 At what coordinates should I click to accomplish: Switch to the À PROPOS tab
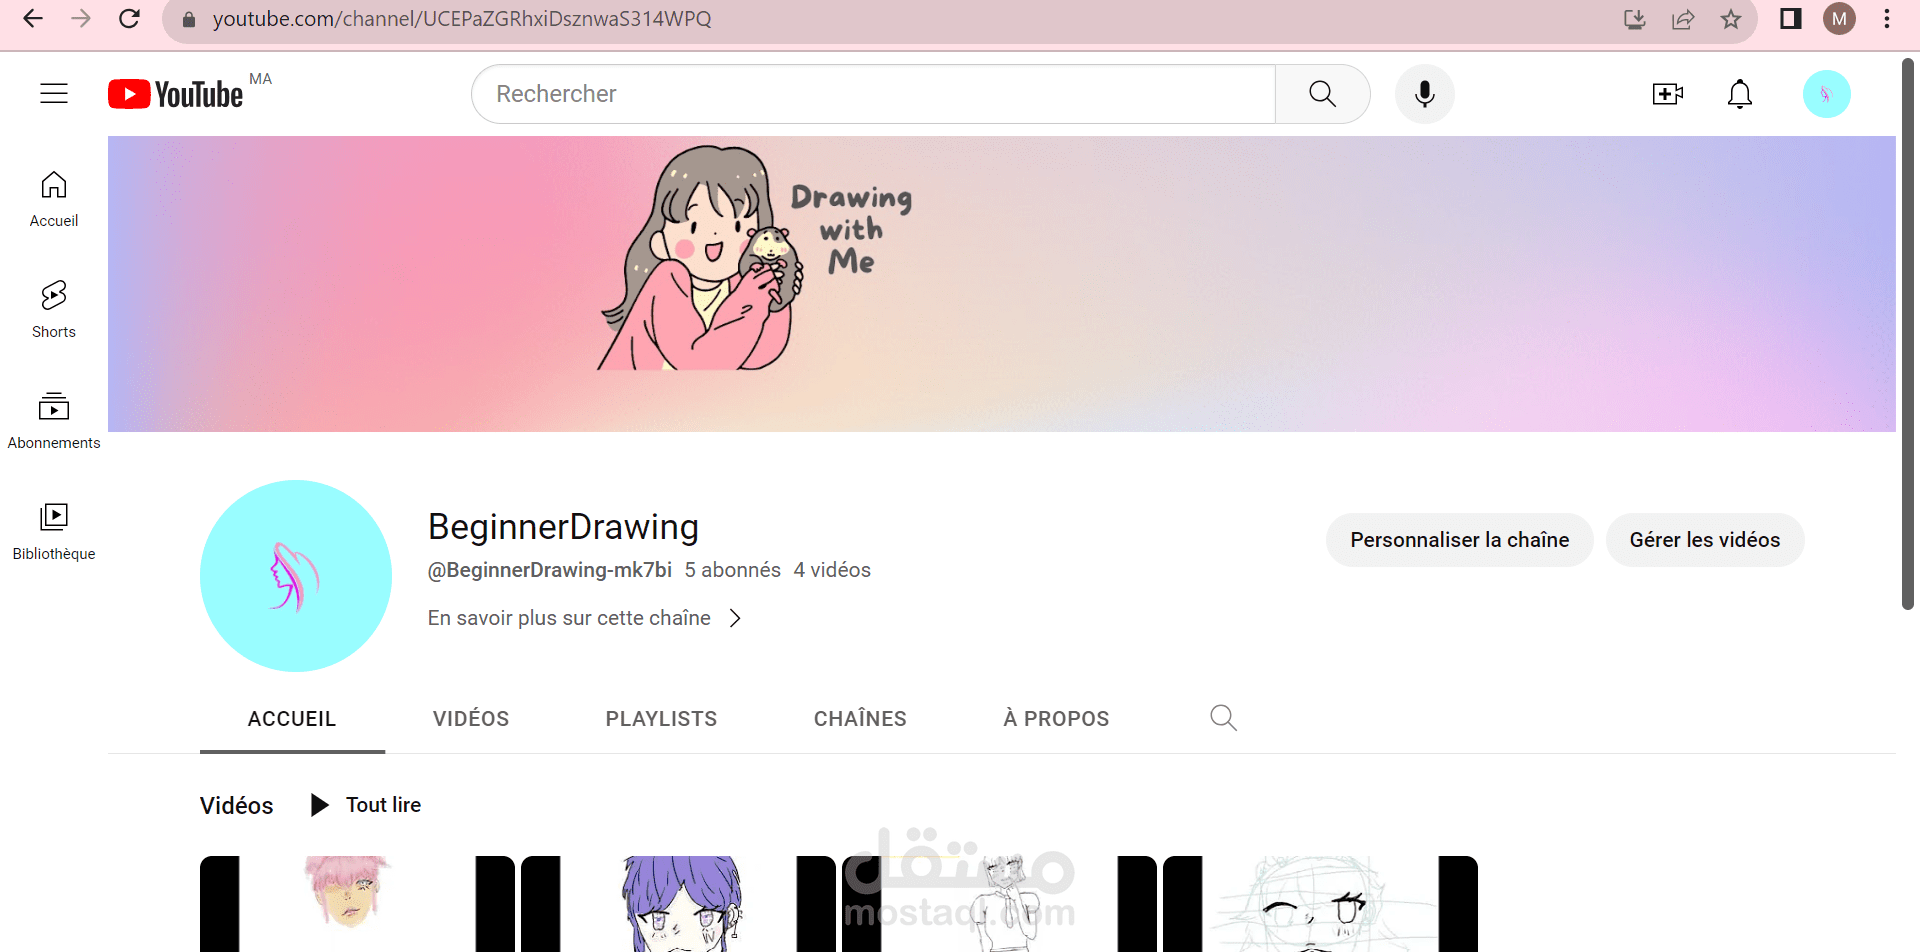(1056, 718)
